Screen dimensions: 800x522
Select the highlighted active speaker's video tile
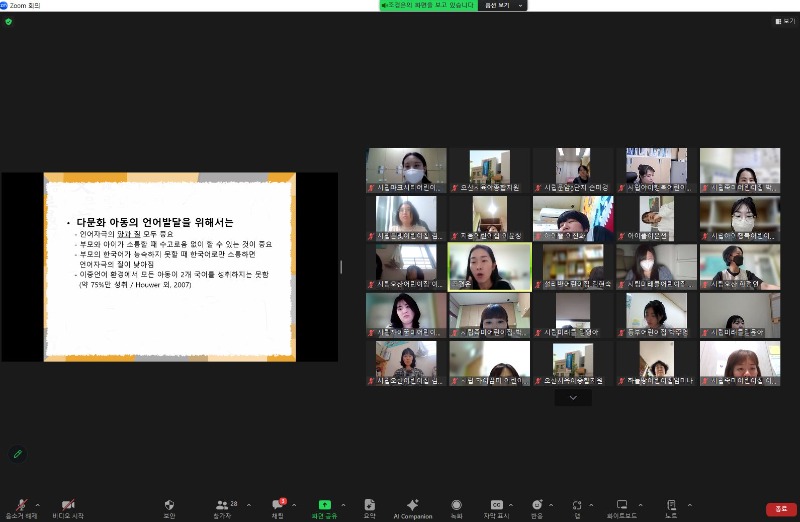[x=489, y=267]
